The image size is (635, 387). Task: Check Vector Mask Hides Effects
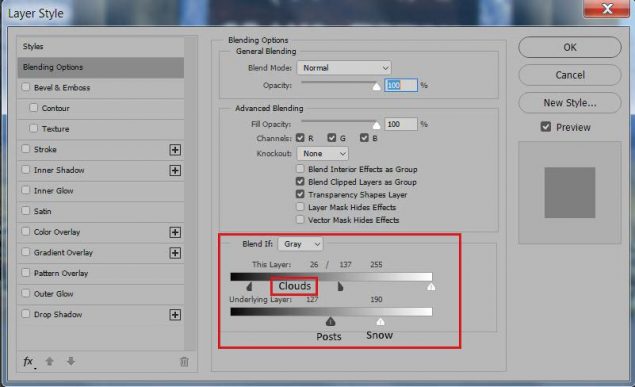(x=300, y=220)
